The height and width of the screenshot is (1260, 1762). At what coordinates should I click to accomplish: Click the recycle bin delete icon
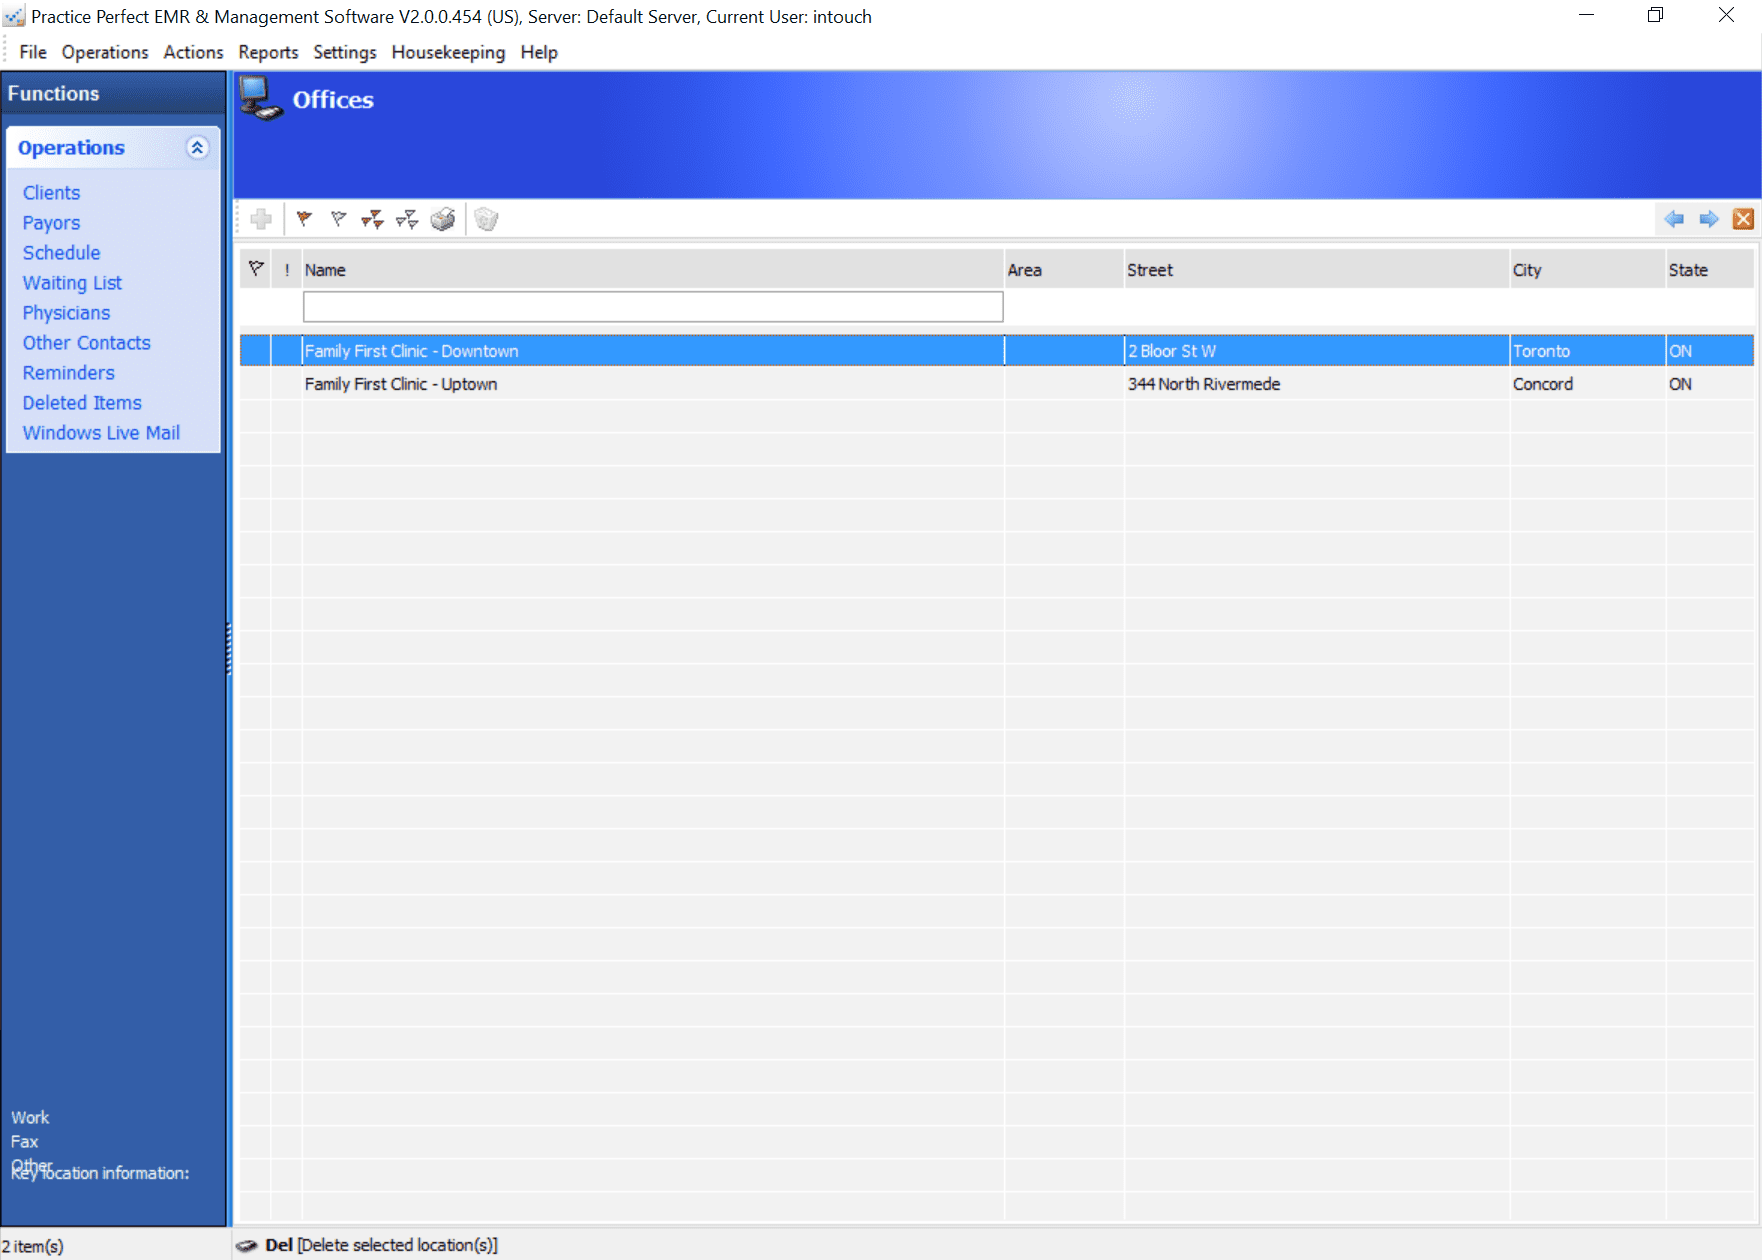point(486,219)
